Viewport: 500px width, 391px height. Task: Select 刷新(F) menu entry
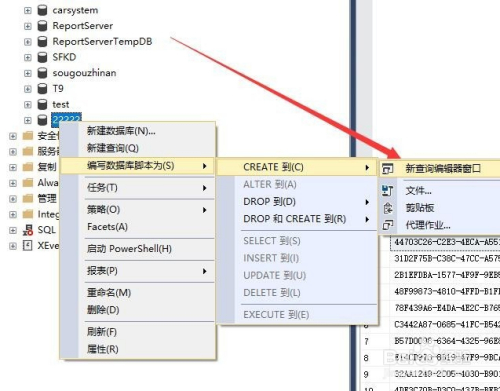click(x=137, y=332)
